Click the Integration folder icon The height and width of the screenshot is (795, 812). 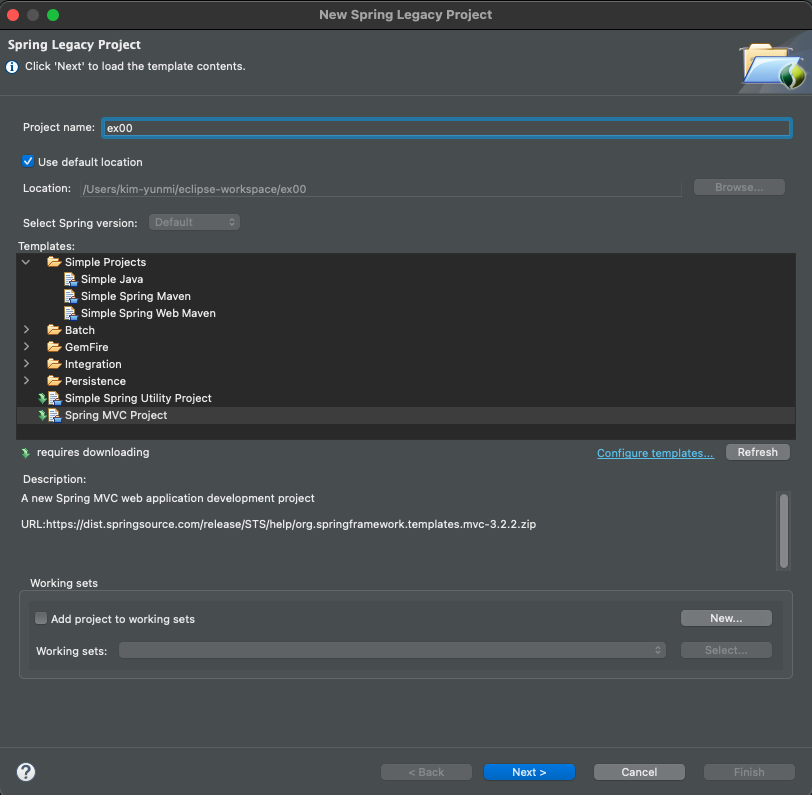[x=54, y=364]
